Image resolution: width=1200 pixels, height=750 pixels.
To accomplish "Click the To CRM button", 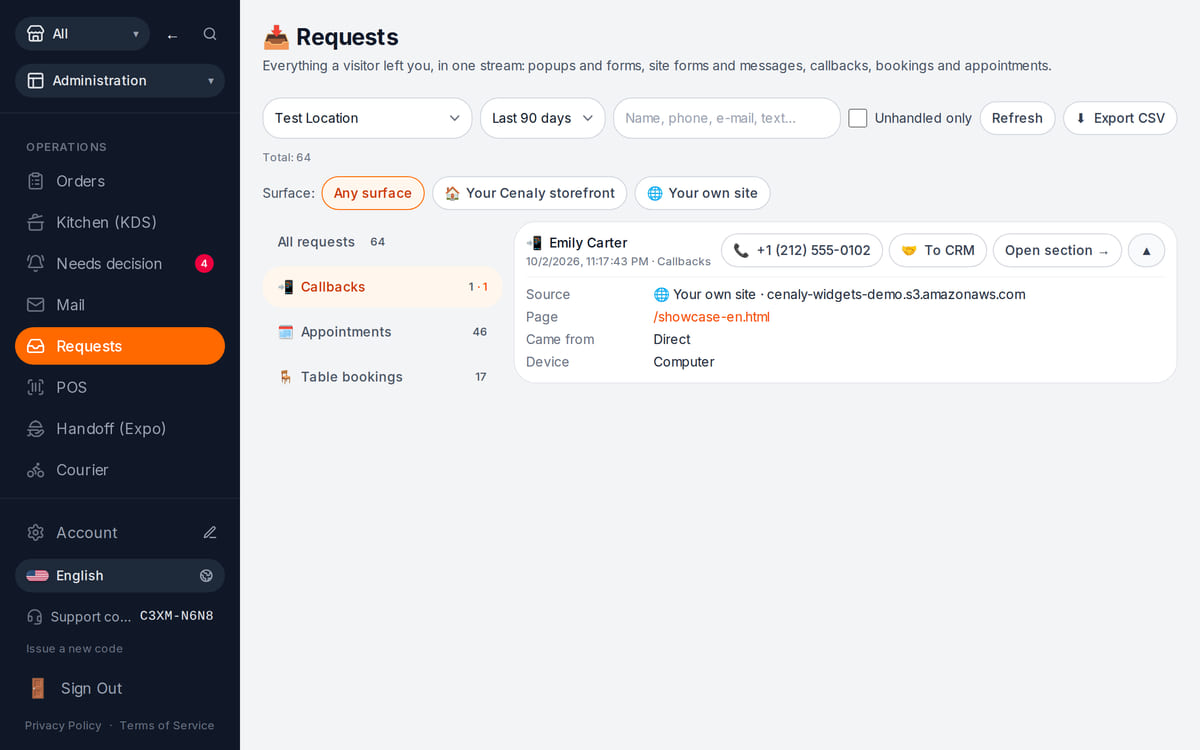I will (x=938, y=250).
